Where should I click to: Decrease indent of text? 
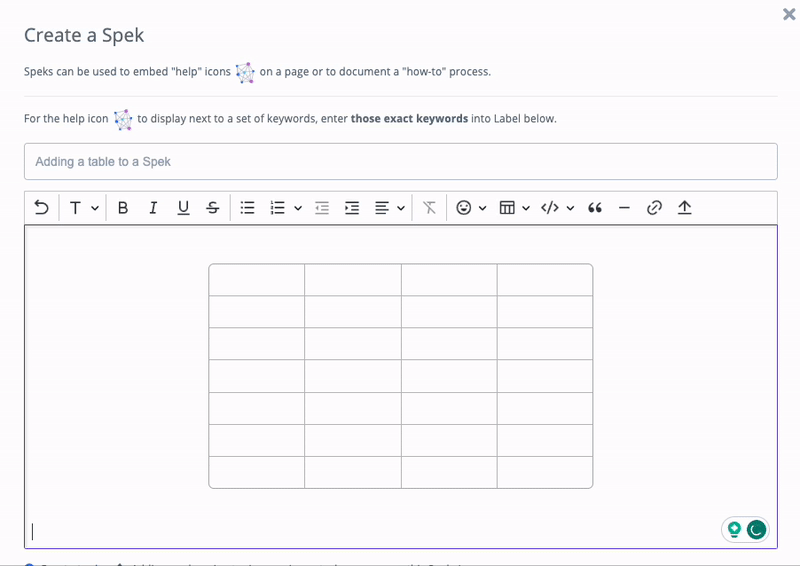tap(322, 208)
